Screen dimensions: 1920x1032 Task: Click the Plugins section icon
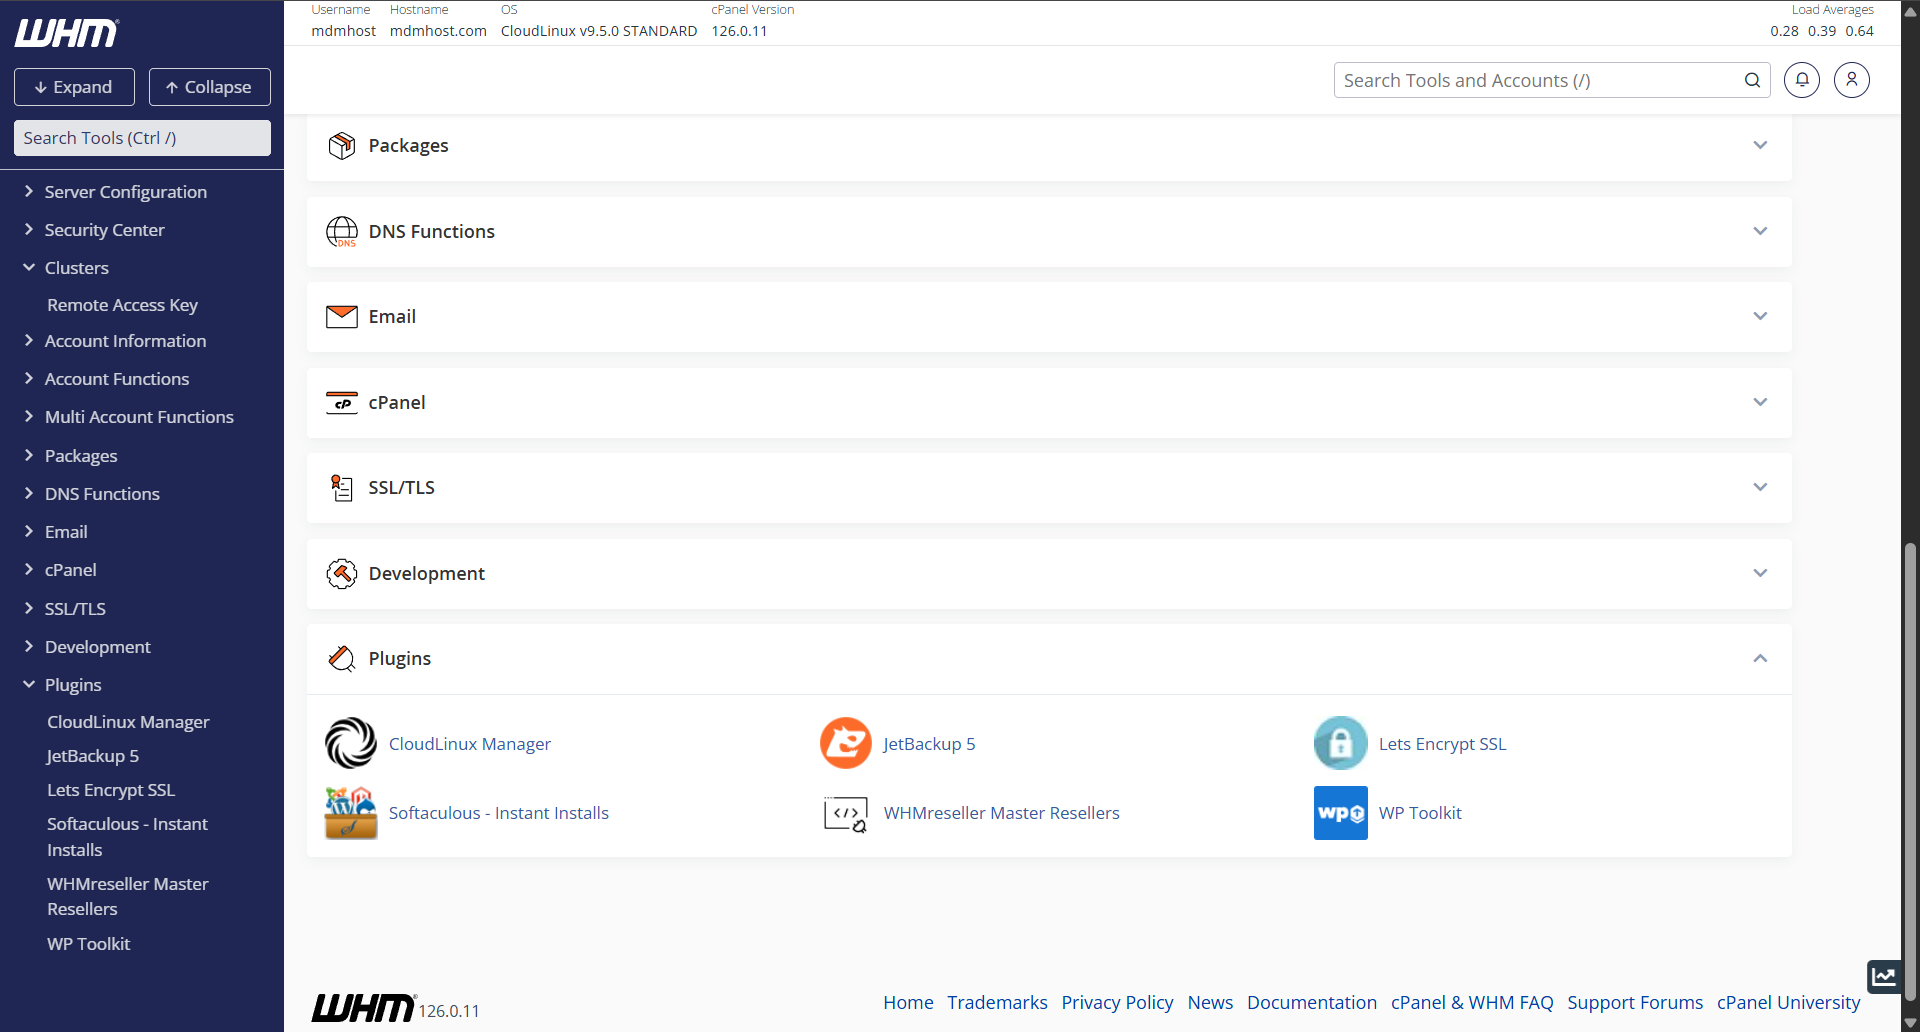(x=342, y=659)
